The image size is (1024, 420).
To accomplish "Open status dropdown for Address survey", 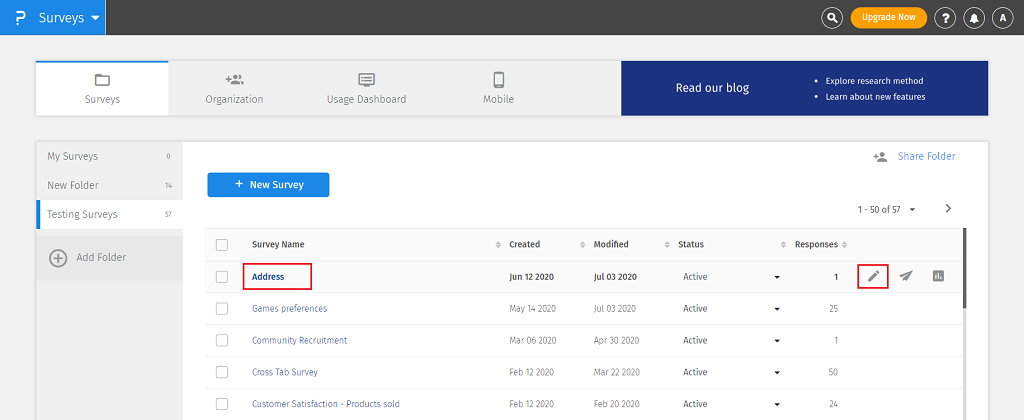I will tap(777, 277).
